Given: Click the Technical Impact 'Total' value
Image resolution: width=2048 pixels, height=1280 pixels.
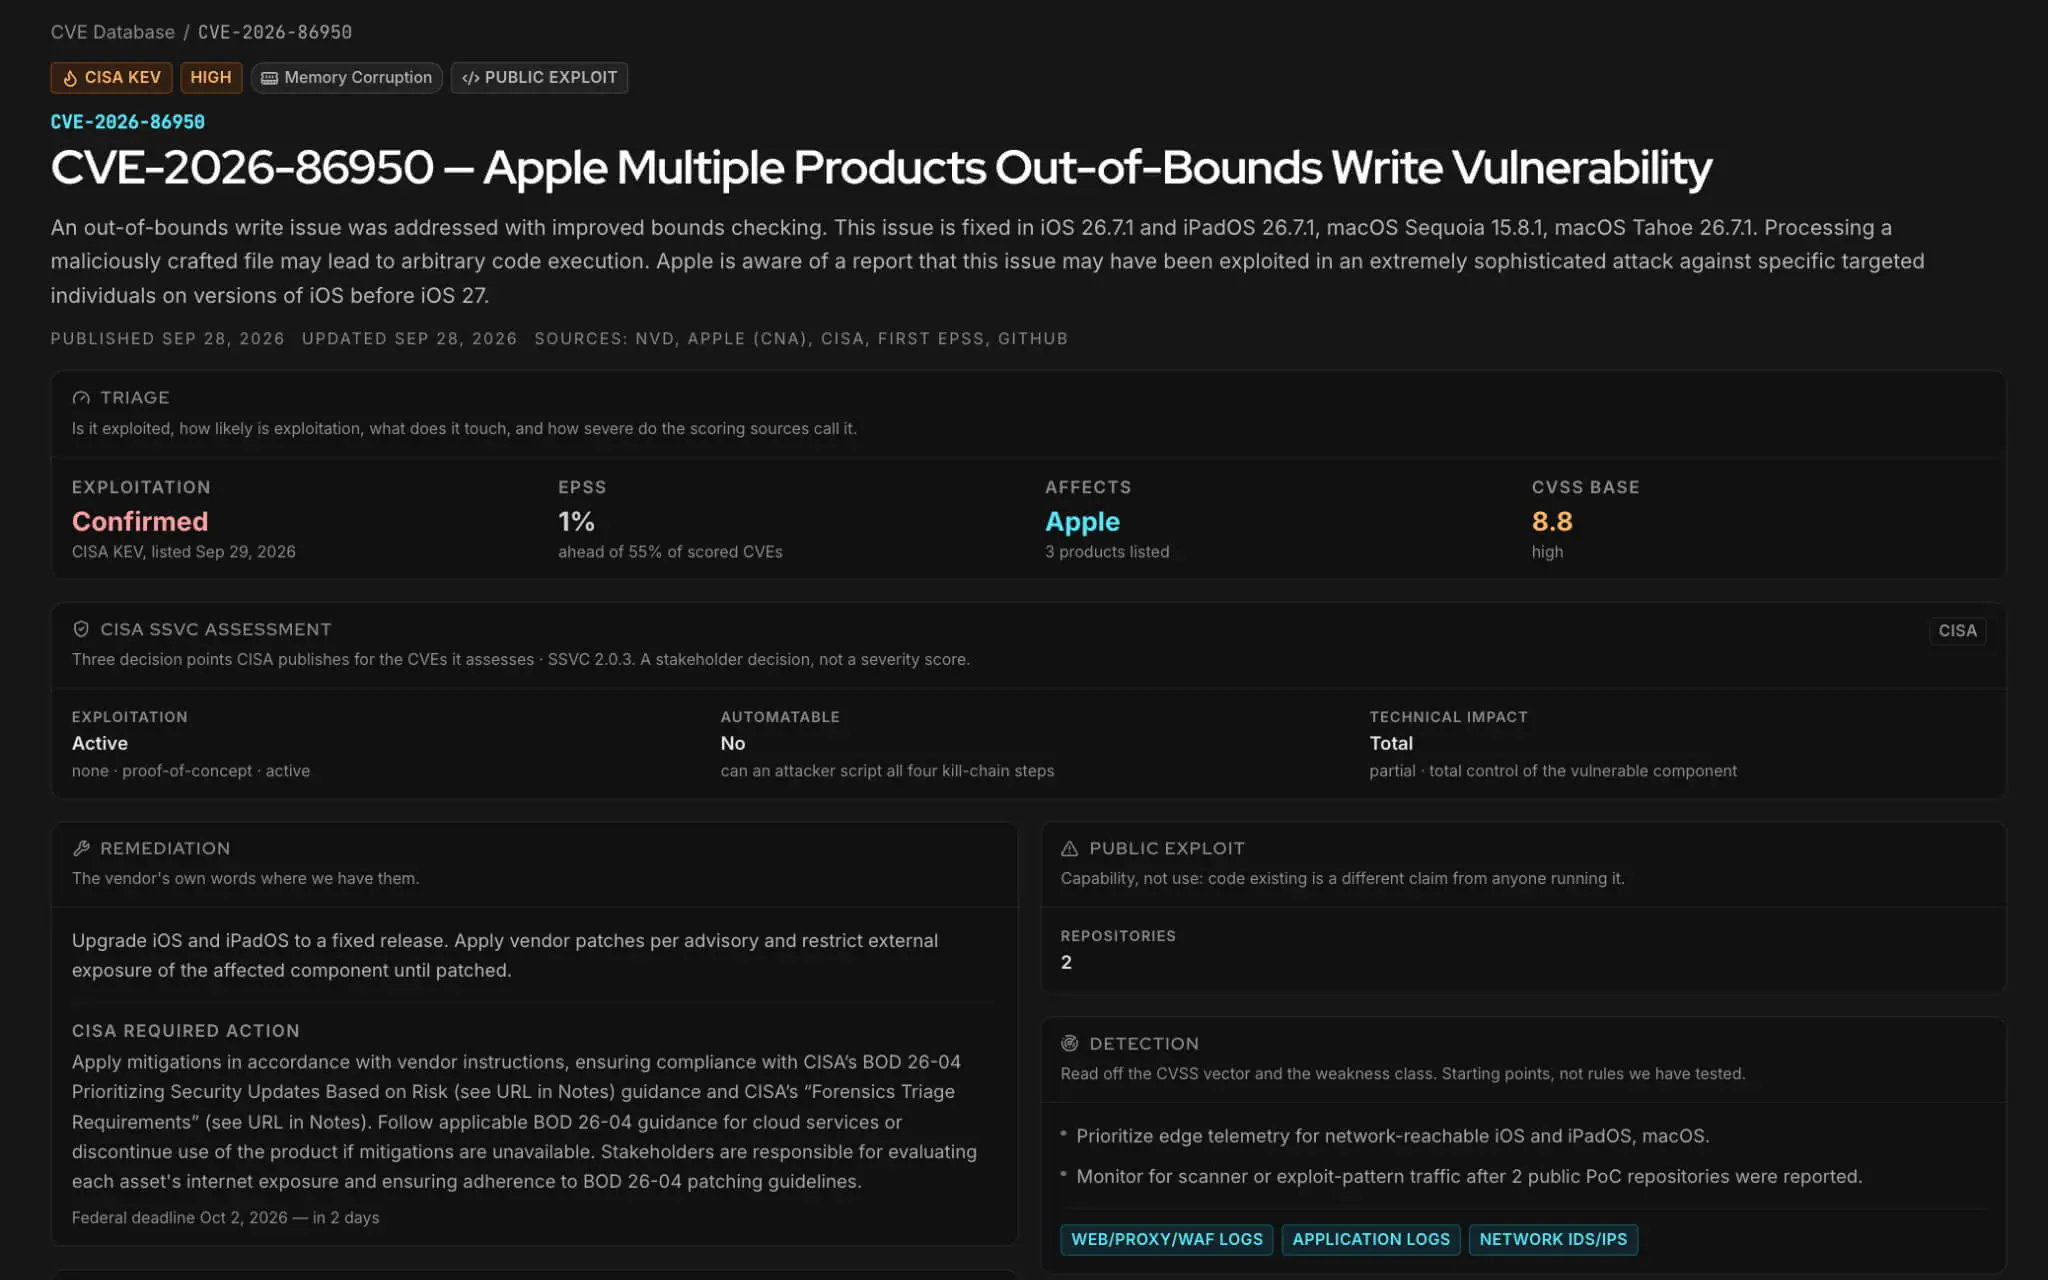Looking at the screenshot, I should pyautogui.click(x=1391, y=743).
